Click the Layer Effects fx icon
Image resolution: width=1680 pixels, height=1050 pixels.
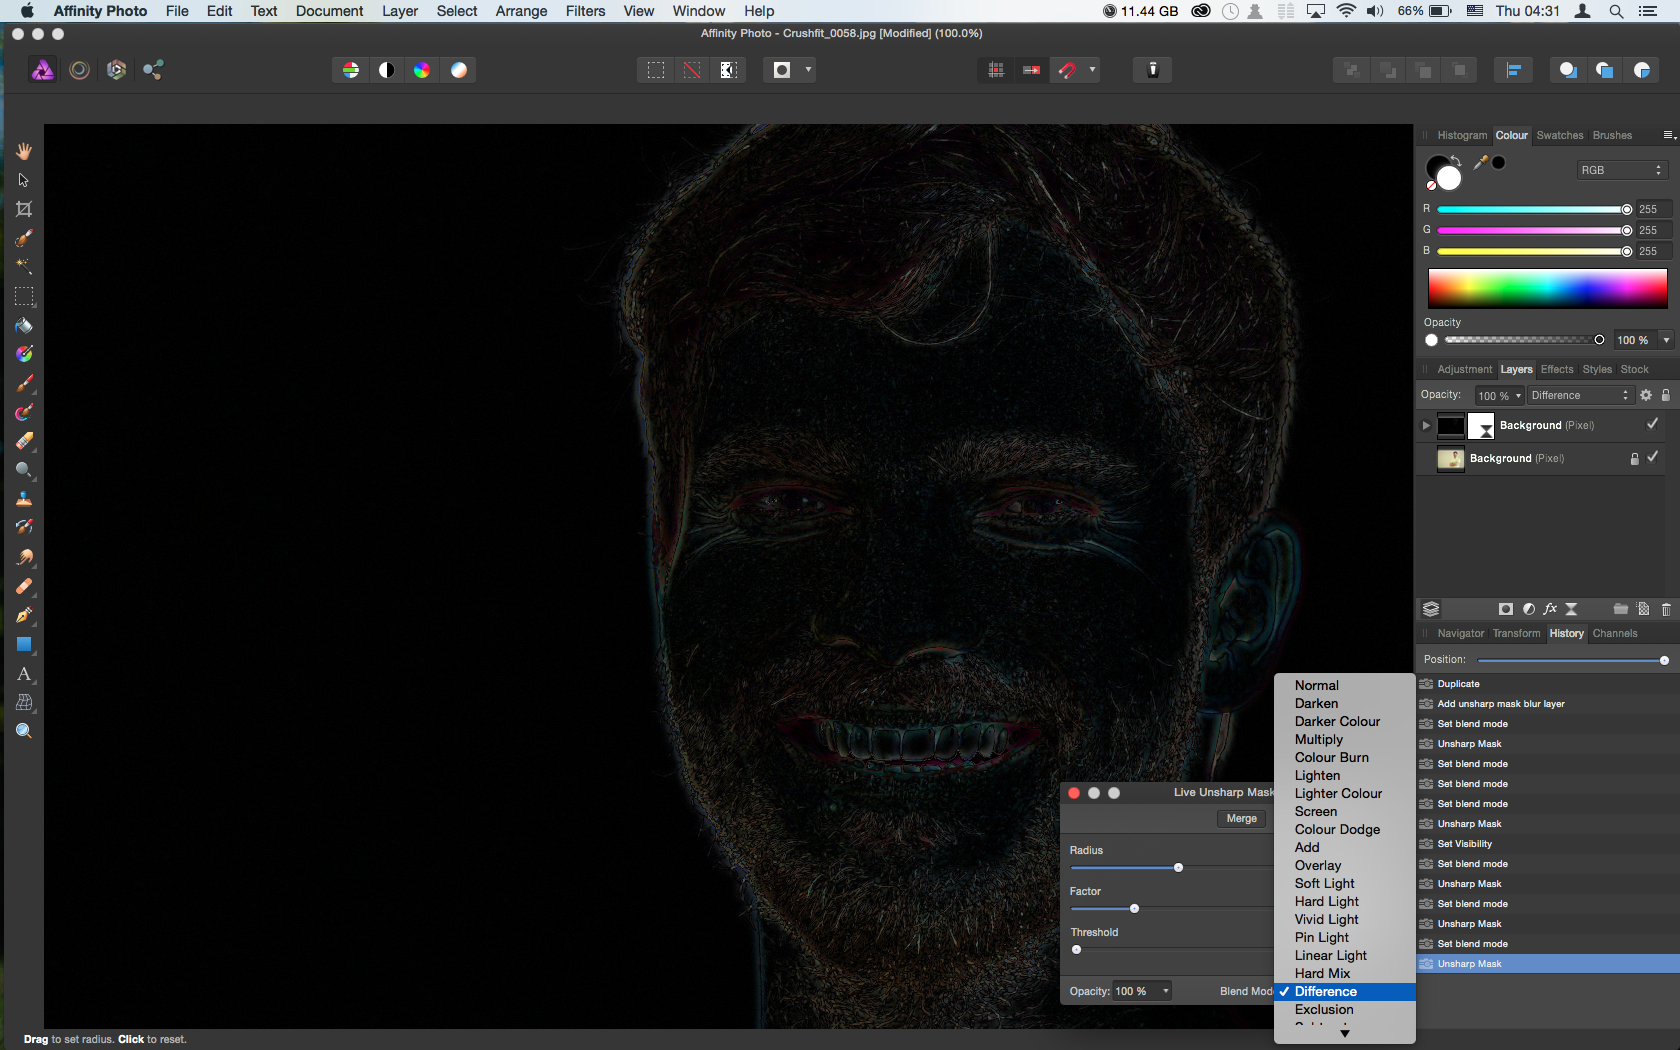point(1550,609)
